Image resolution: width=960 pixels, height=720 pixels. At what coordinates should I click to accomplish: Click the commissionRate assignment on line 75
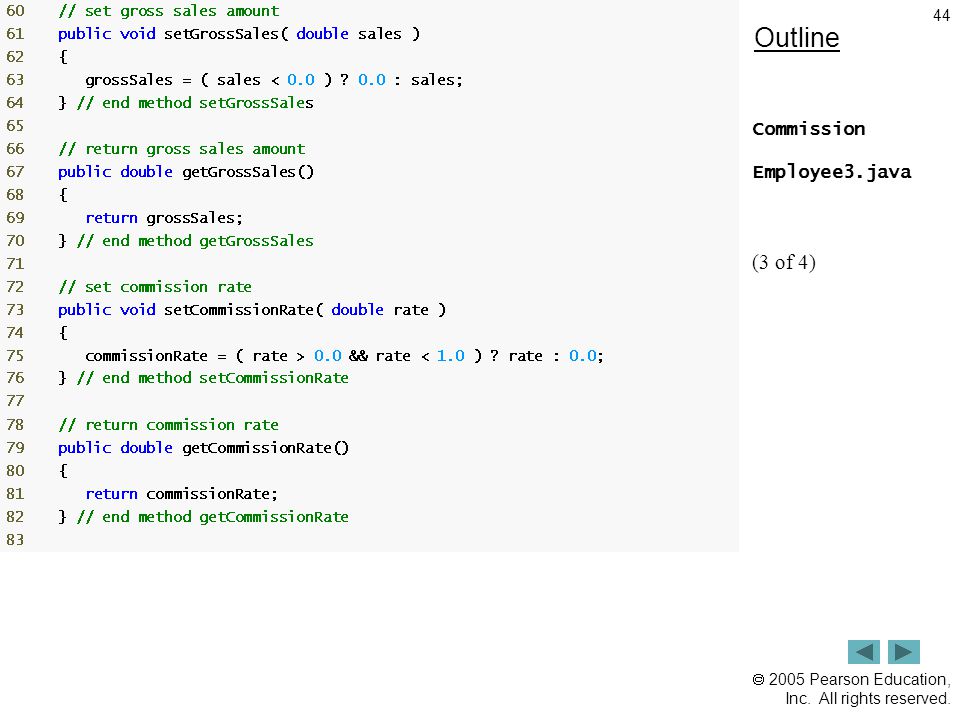point(345,356)
